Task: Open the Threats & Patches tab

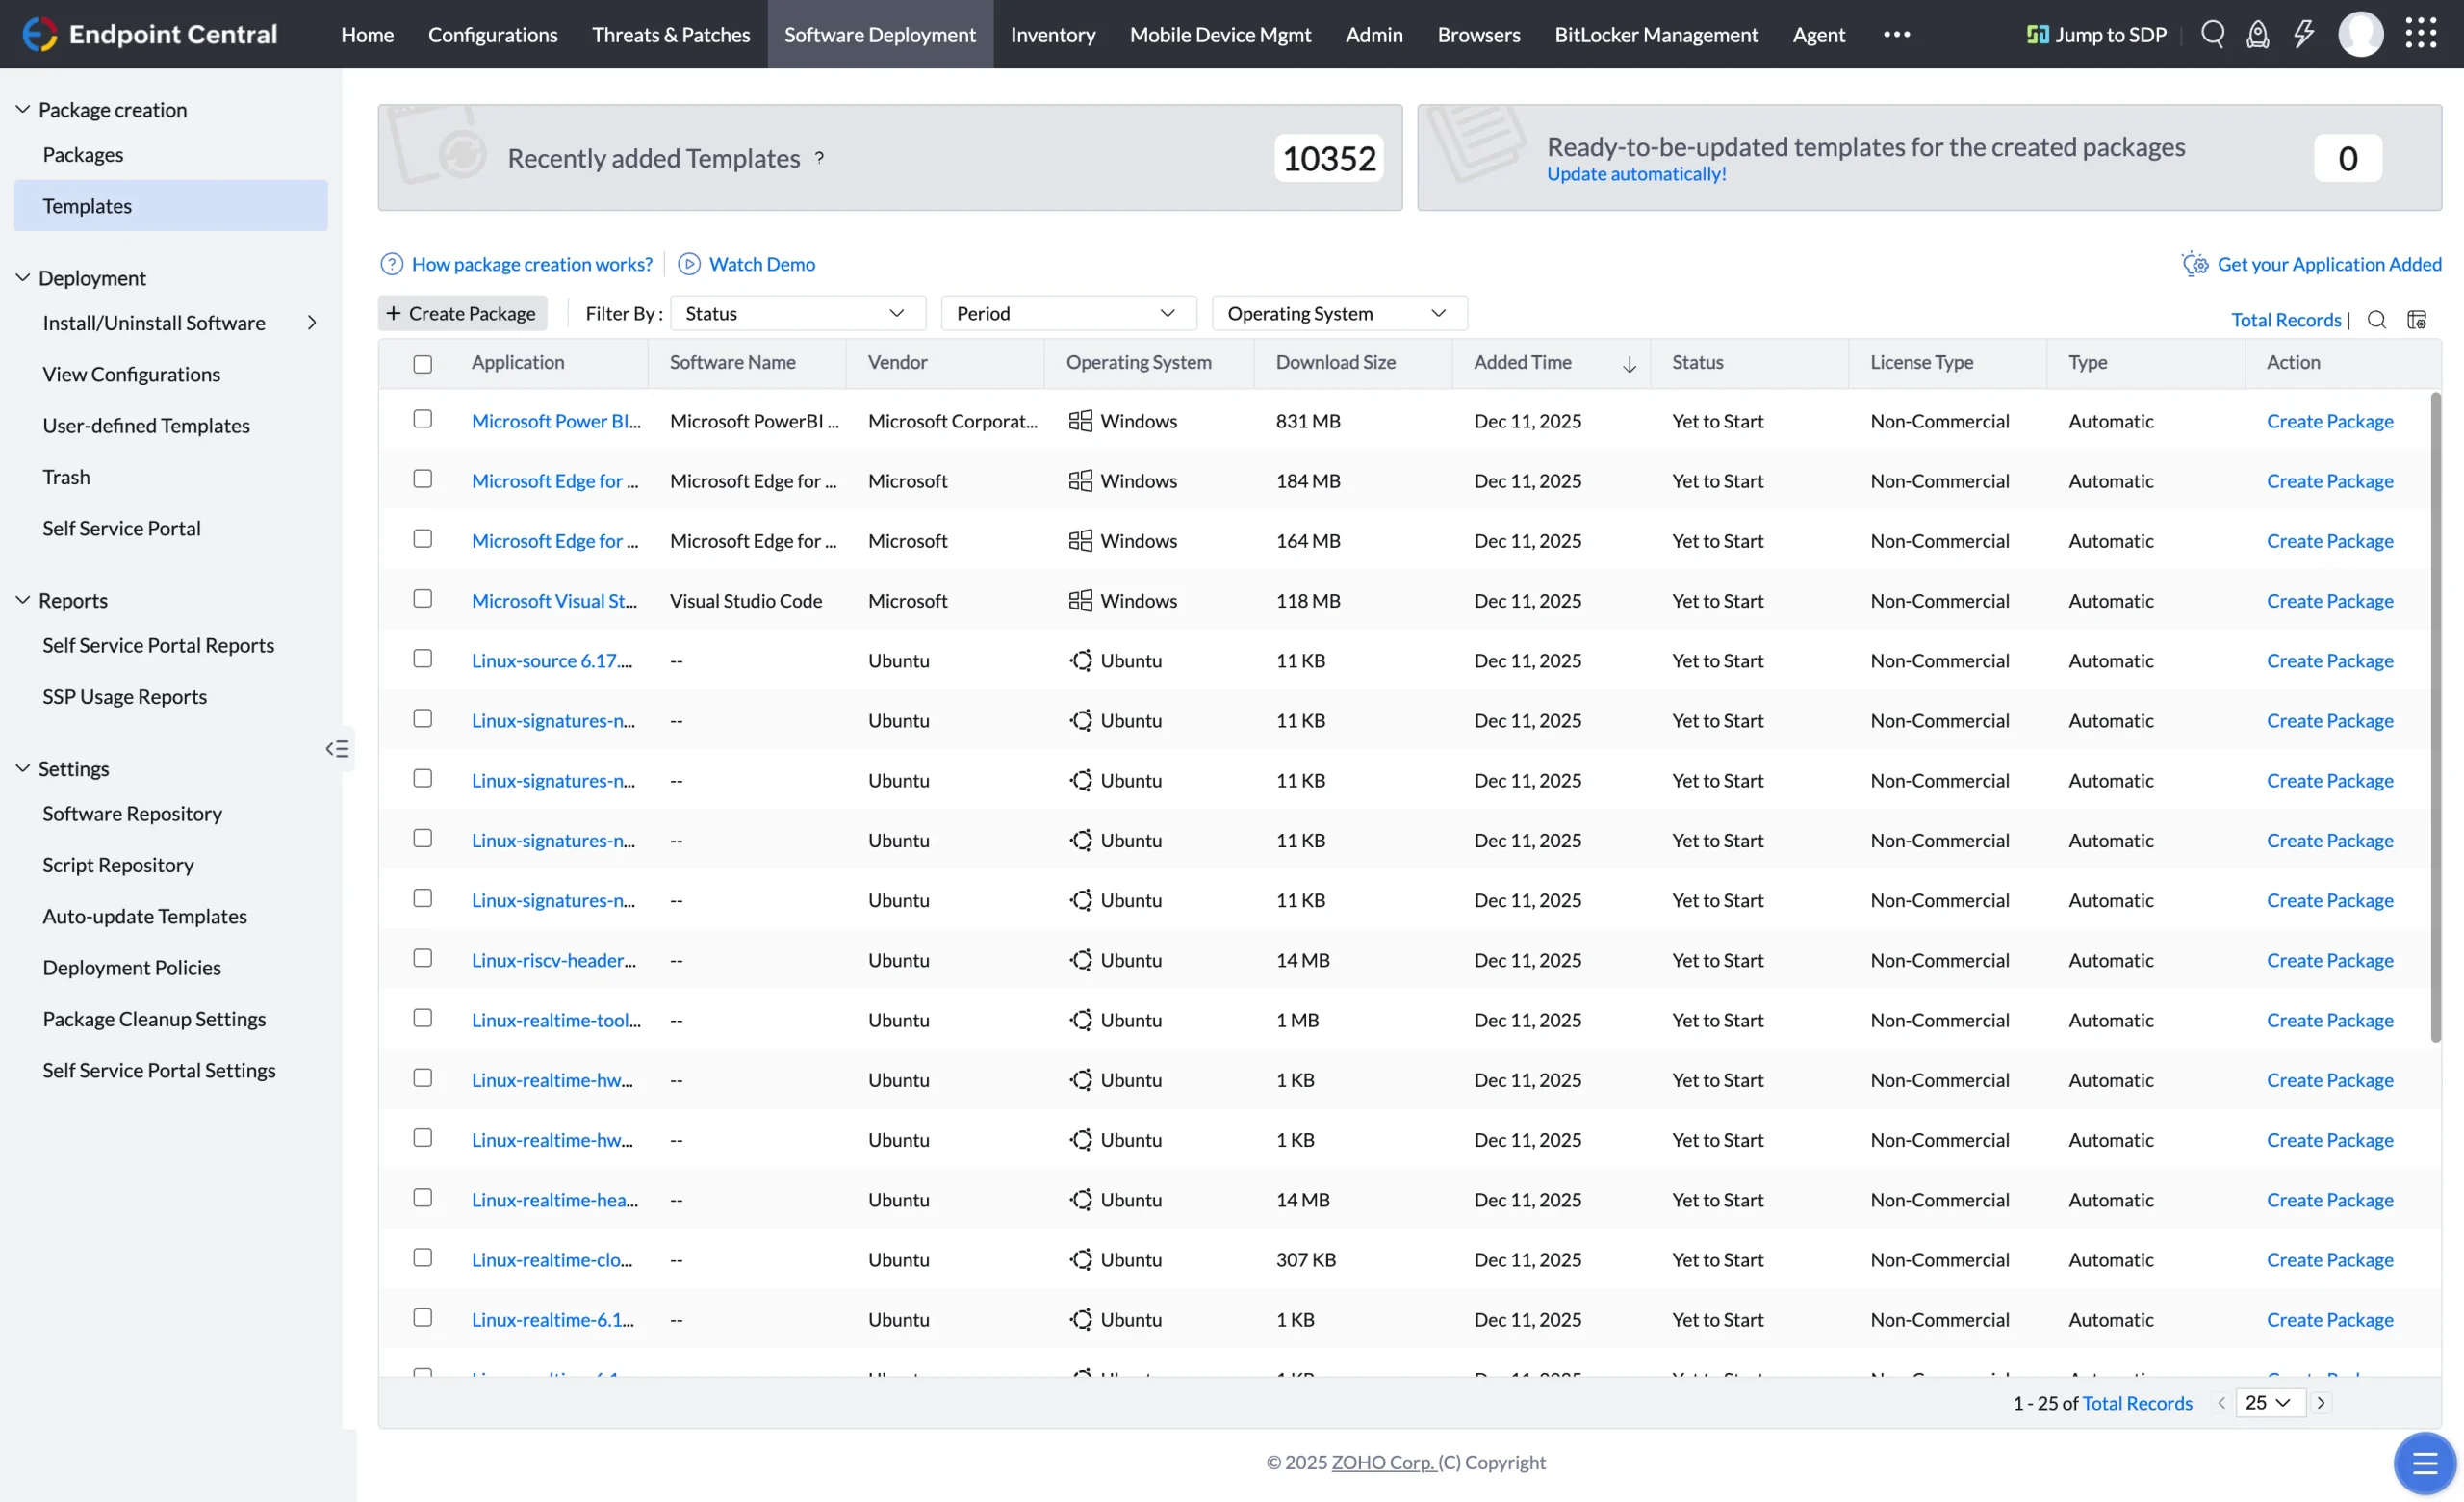Action: pyautogui.click(x=671, y=34)
